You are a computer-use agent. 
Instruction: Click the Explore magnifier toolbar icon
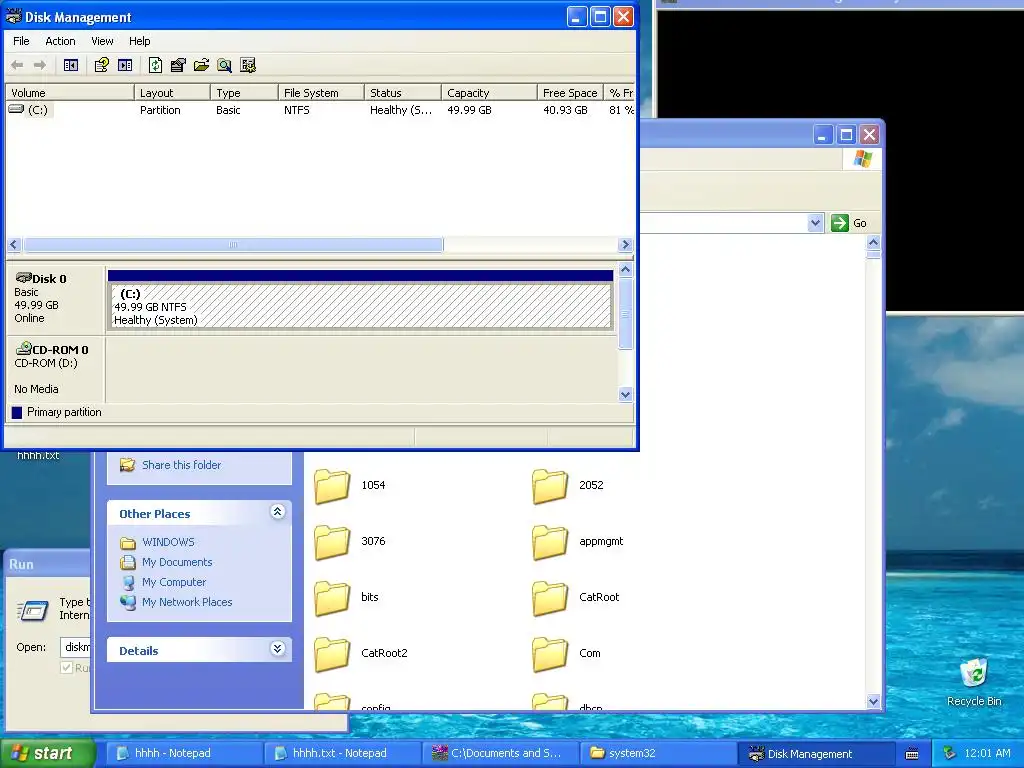coord(224,65)
